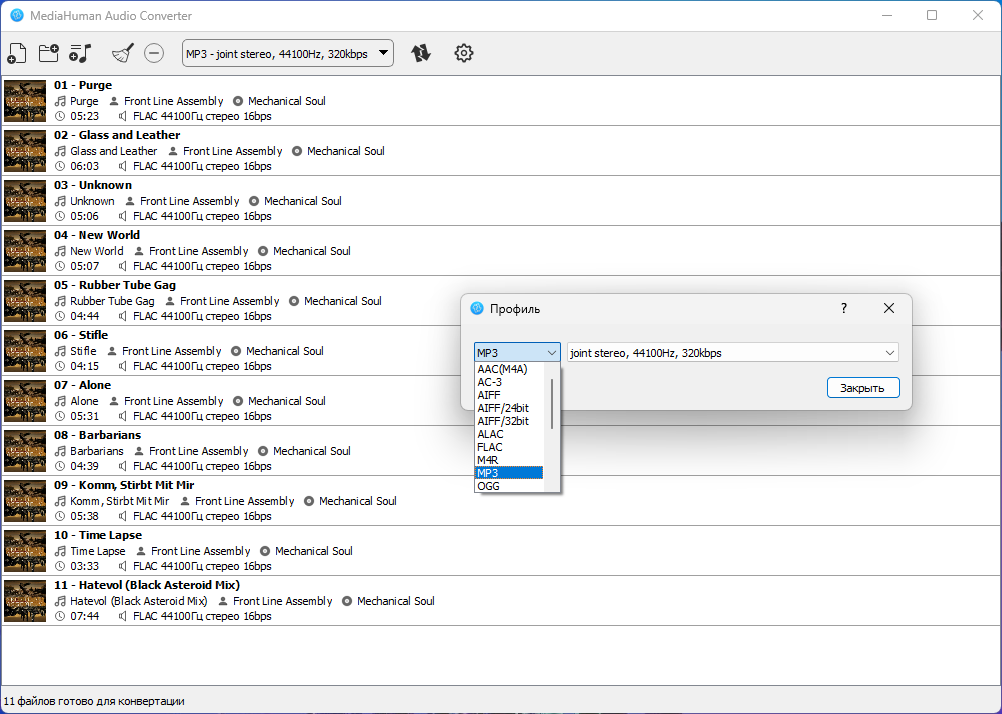Open the joint stereo, 44100Hz, 320kbps dropdown
Image resolution: width=1002 pixels, height=714 pixels.
click(x=732, y=352)
